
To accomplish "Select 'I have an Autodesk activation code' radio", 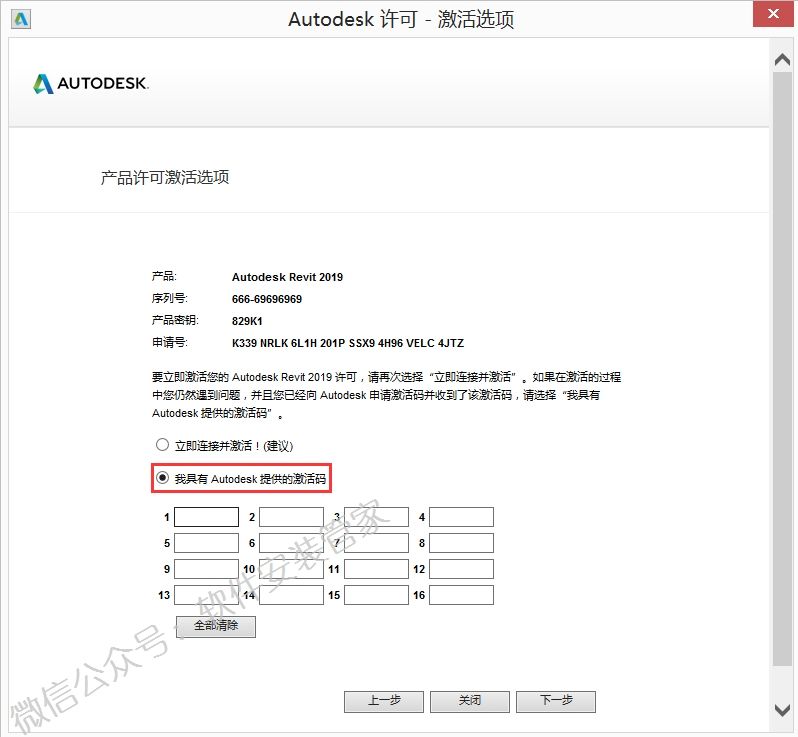I will pyautogui.click(x=163, y=479).
